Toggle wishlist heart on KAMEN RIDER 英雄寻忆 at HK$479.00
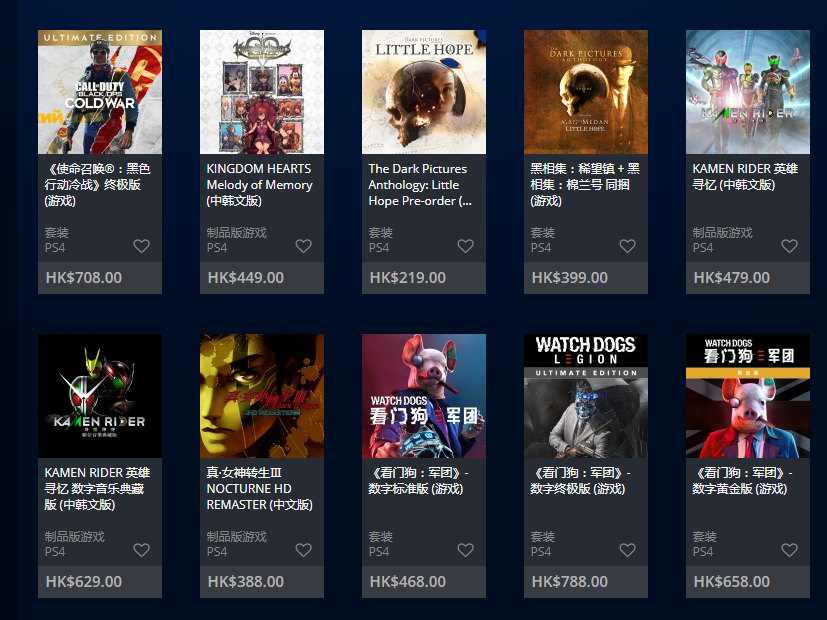Image resolution: width=827 pixels, height=620 pixels. (x=789, y=246)
